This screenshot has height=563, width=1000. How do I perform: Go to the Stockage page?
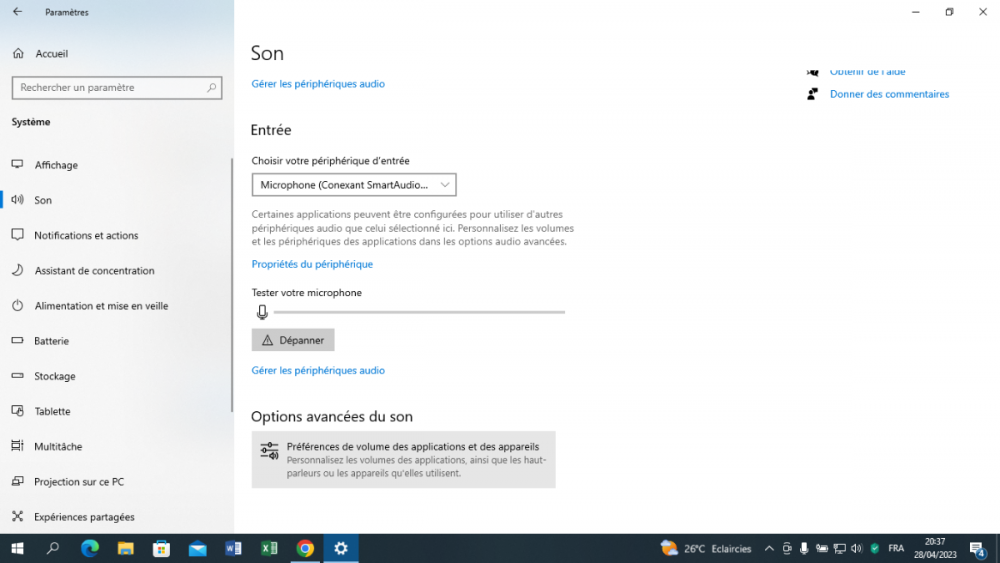[55, 376]
